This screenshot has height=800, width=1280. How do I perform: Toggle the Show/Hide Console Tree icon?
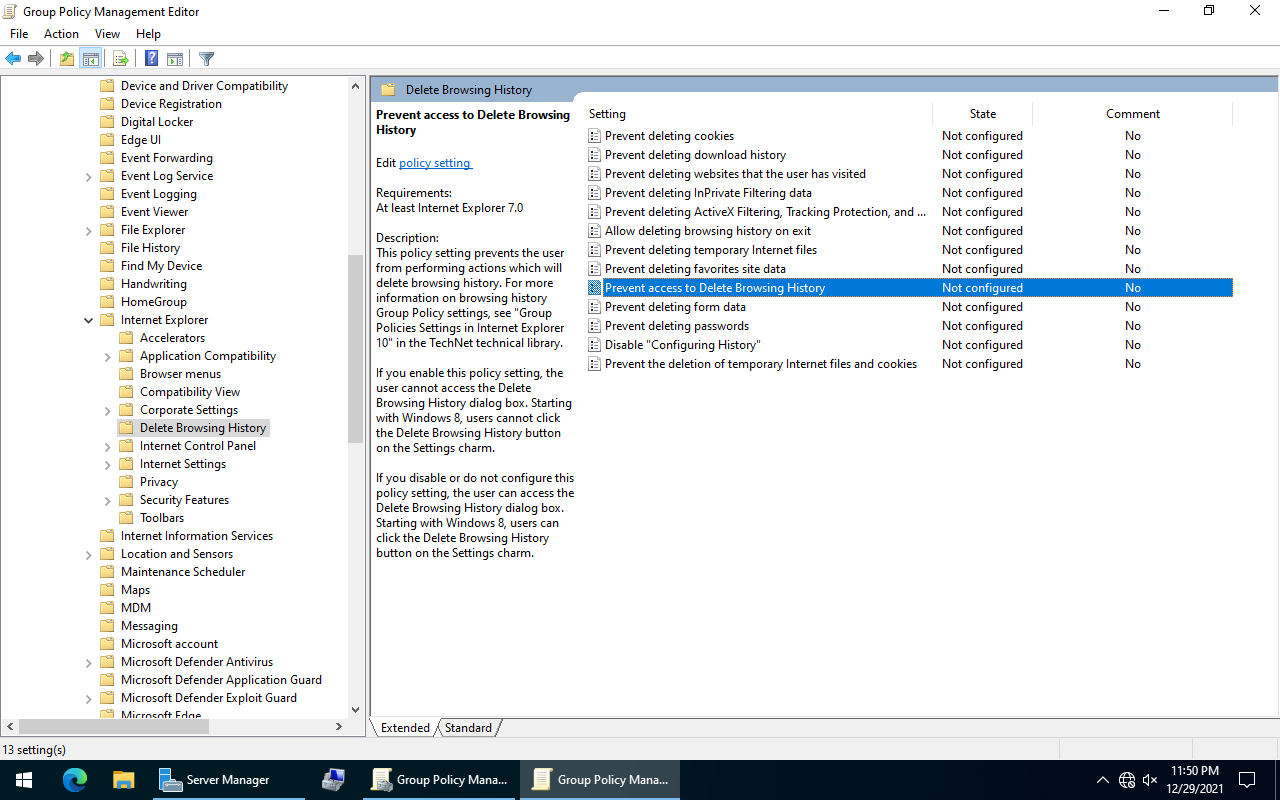coord(90,58)
